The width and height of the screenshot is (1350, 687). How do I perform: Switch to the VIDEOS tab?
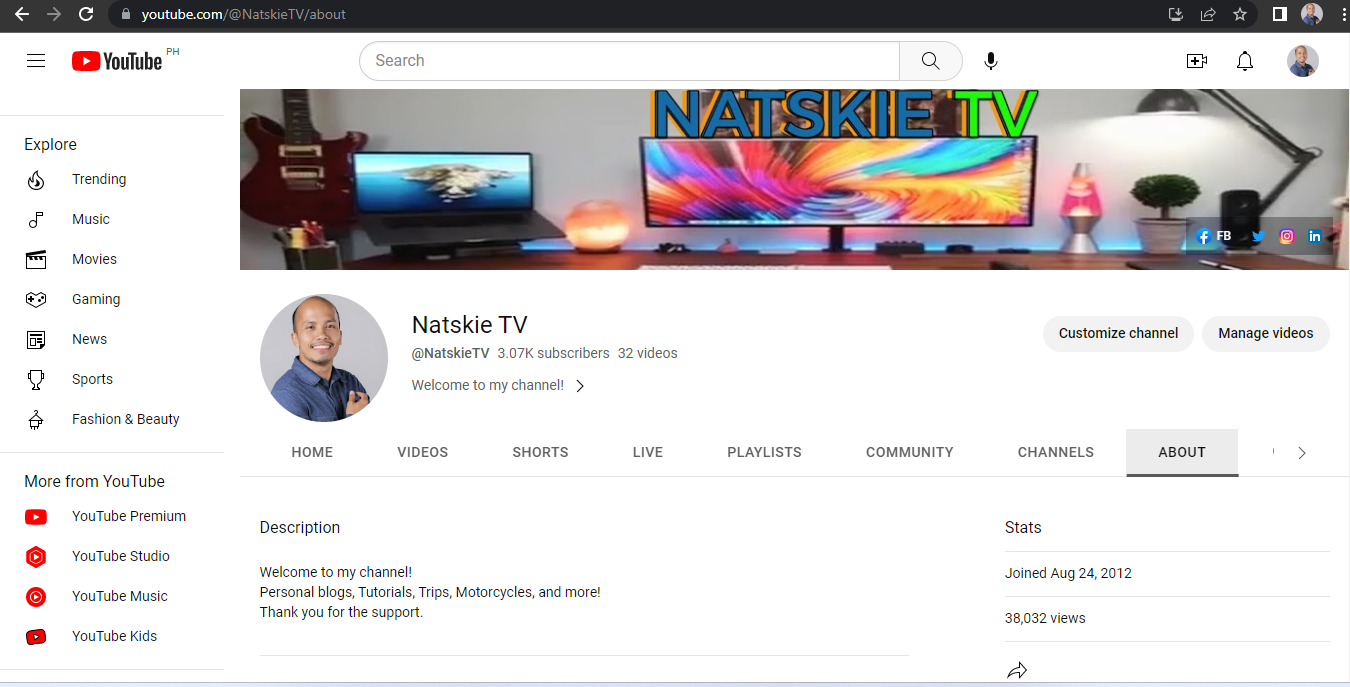(423, 453)
